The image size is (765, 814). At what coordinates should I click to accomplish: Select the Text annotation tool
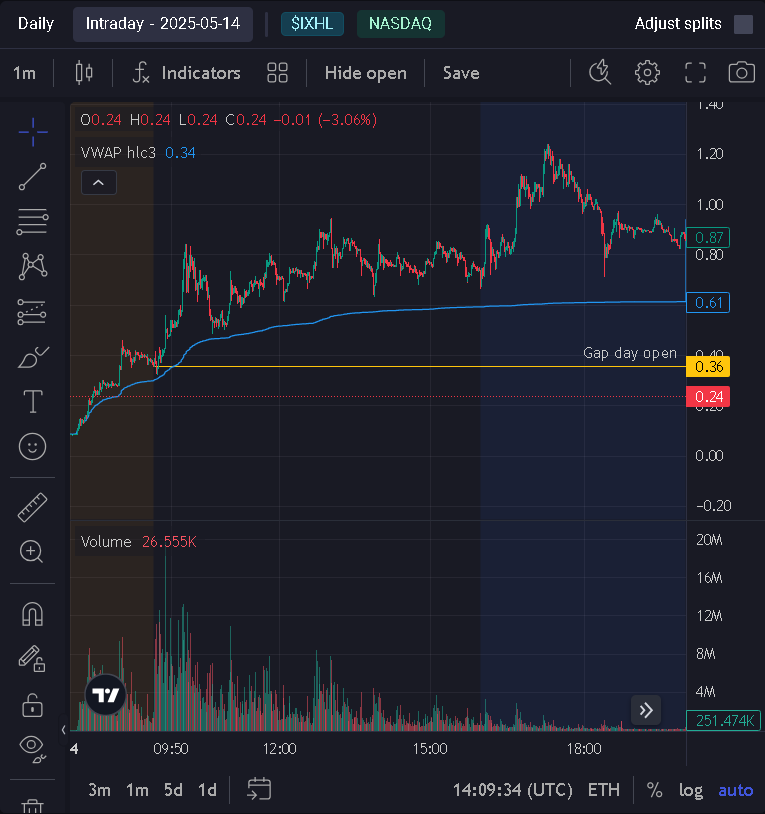[33, 402]
